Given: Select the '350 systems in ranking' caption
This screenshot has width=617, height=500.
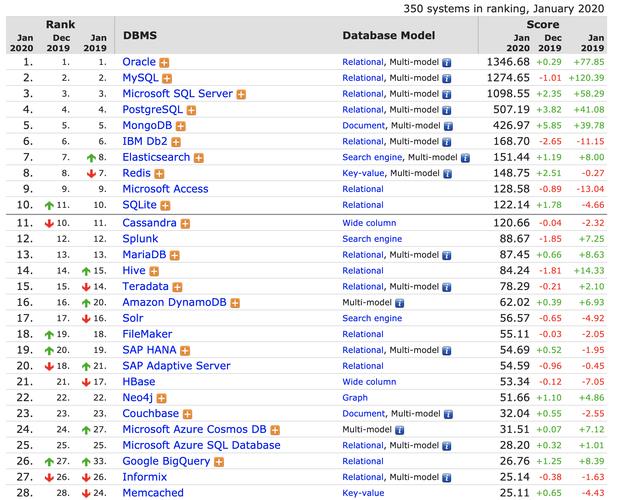Looking at the screenshot, I should [x=504, y=8].
